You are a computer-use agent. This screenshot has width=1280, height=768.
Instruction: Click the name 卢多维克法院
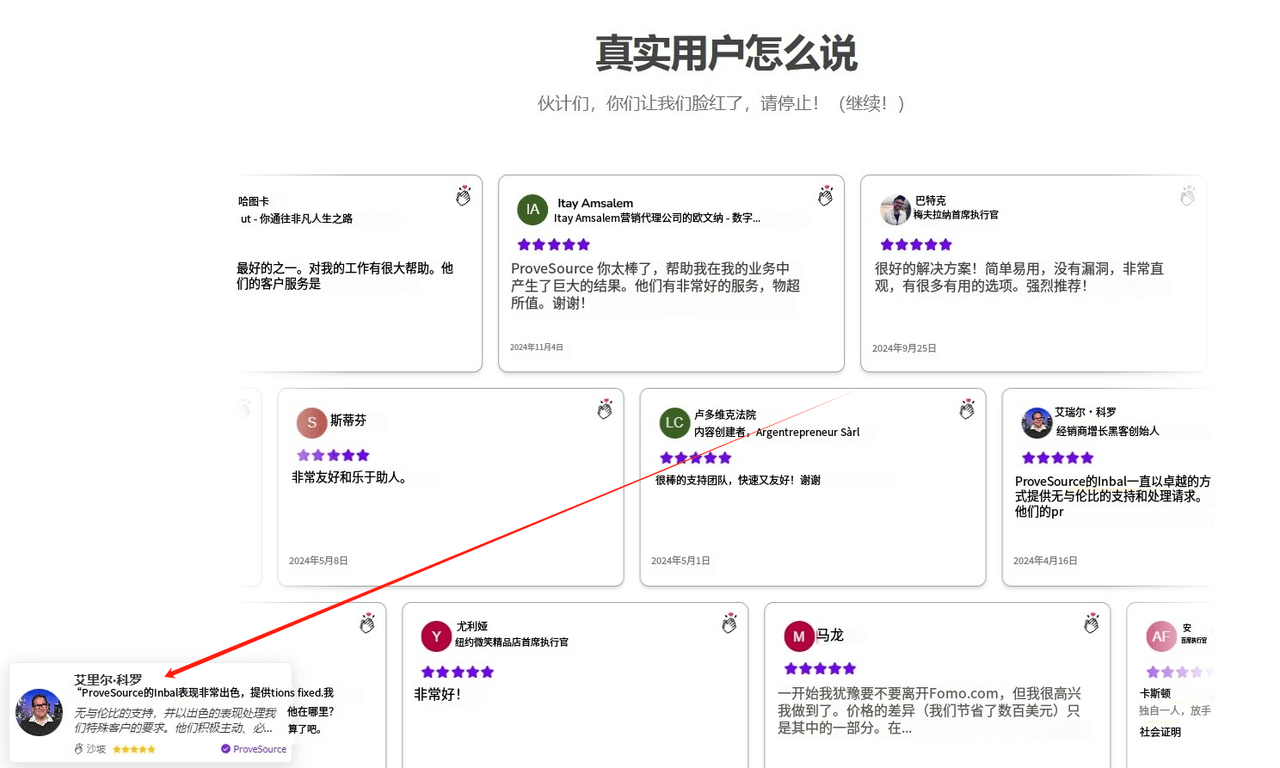click(725, 414)
